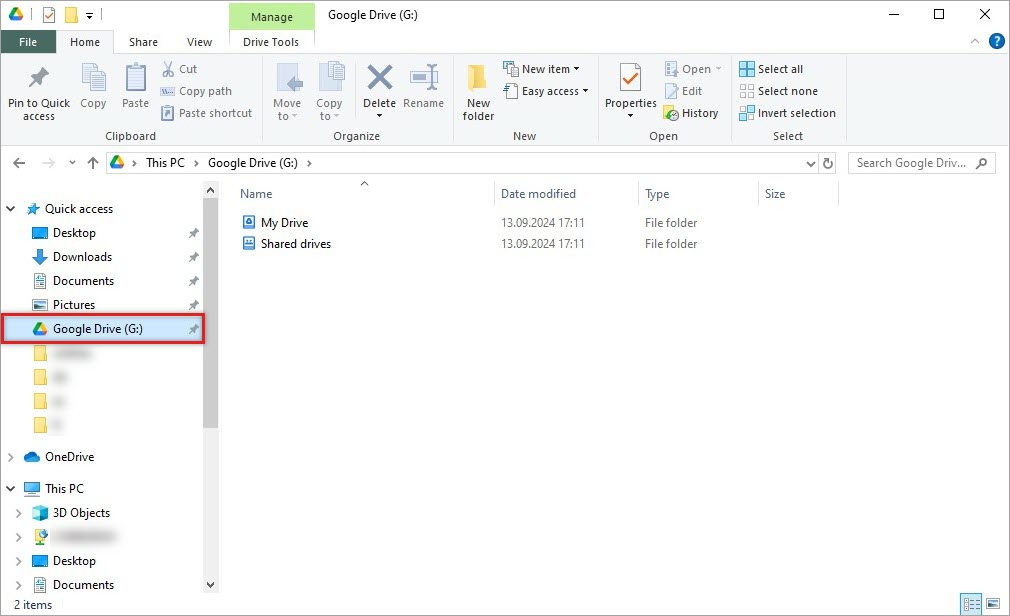The height and width of the screenshot is (616, 1010).
Task: Show recent locations dropdown arrow
Action: [72, 163]
